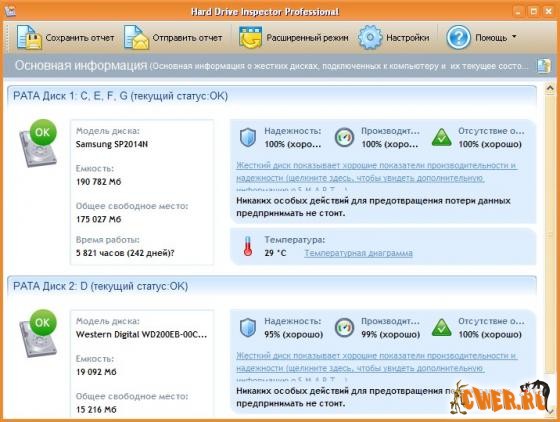Click Disk 1 Отсутствие о... 100% value
The width and height of the screenshot is (560, 422).
tap(490, 144)
